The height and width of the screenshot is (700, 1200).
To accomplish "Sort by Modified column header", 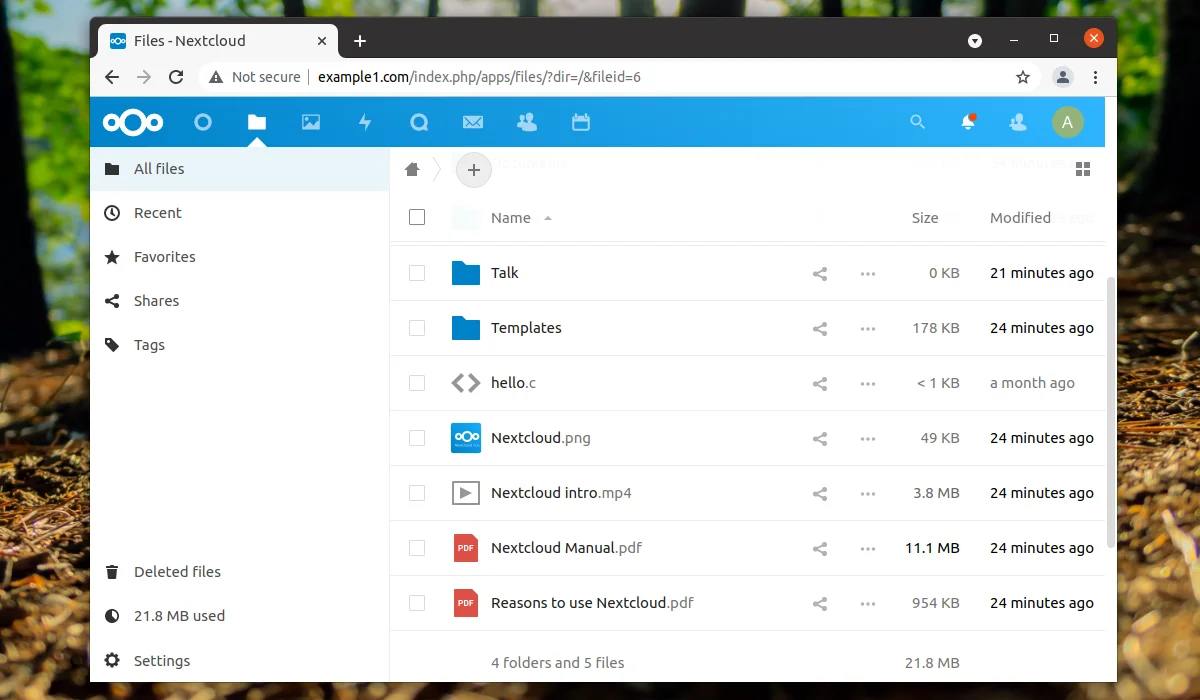I will (x=1020, y=218).
